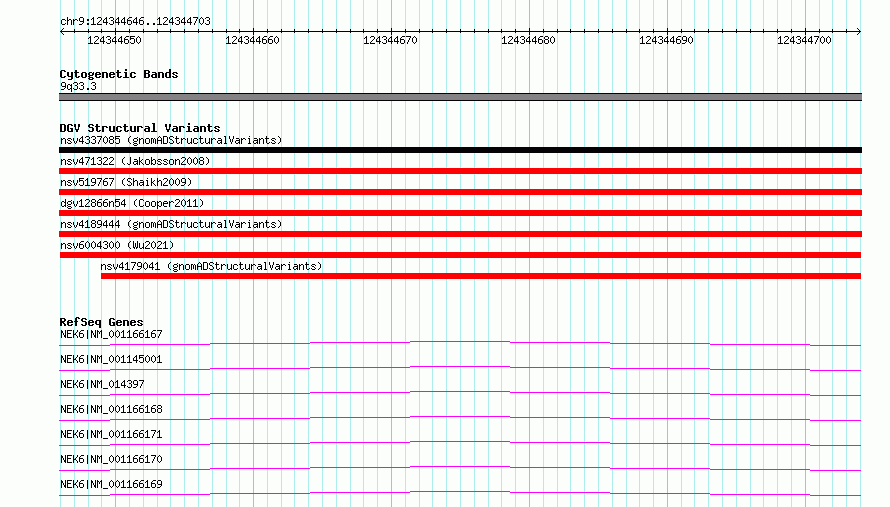Image resolution: width=890 pixels, height=507 pixels.
Task: Click the RefSeq Genes track title
Action: coord(101,322)
